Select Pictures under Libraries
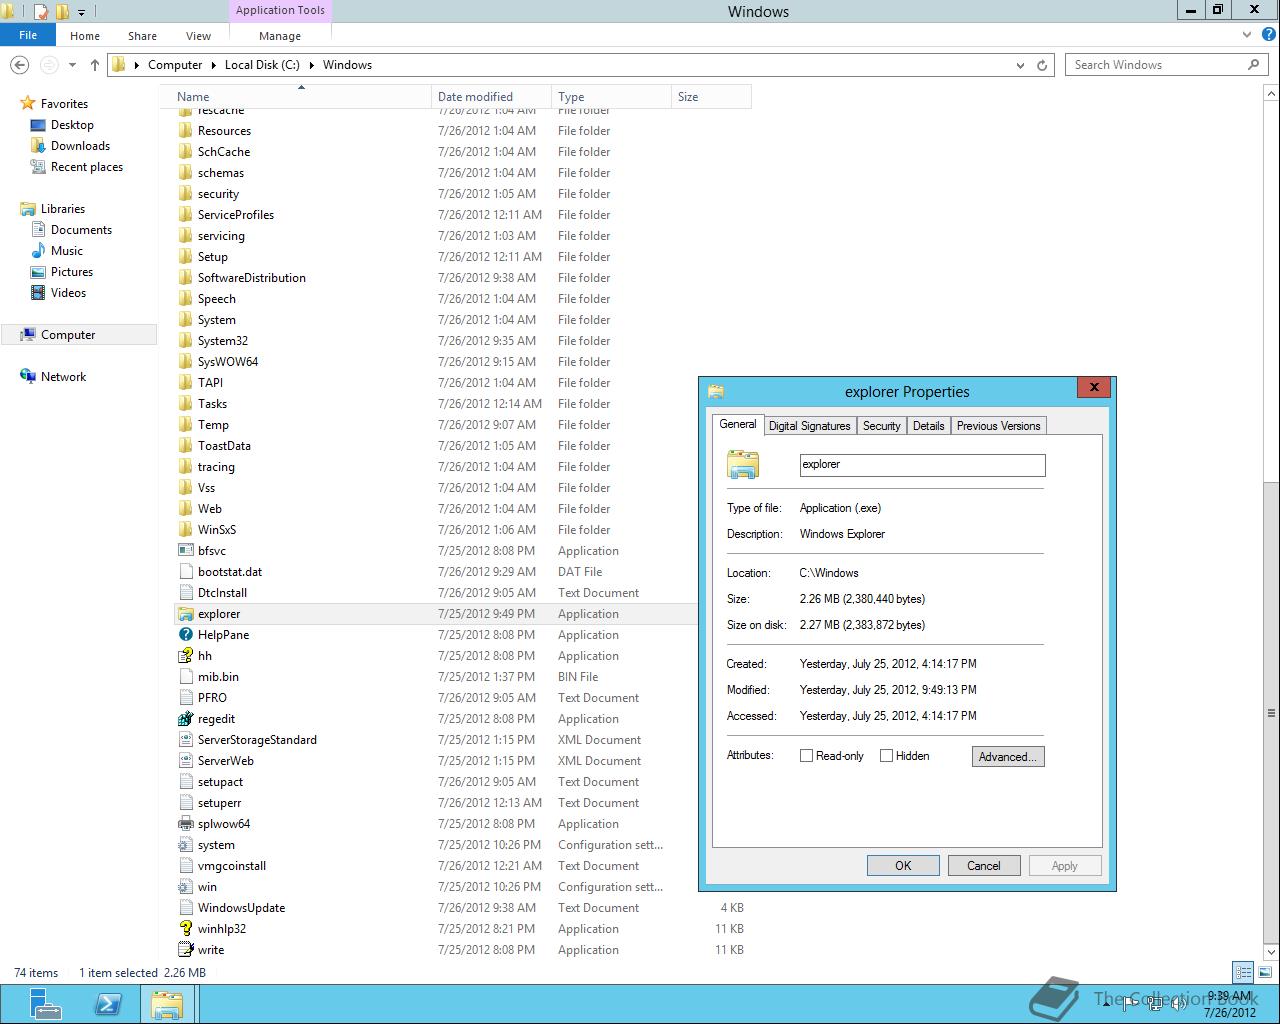1280x1024 pixels. click(72, 272)
